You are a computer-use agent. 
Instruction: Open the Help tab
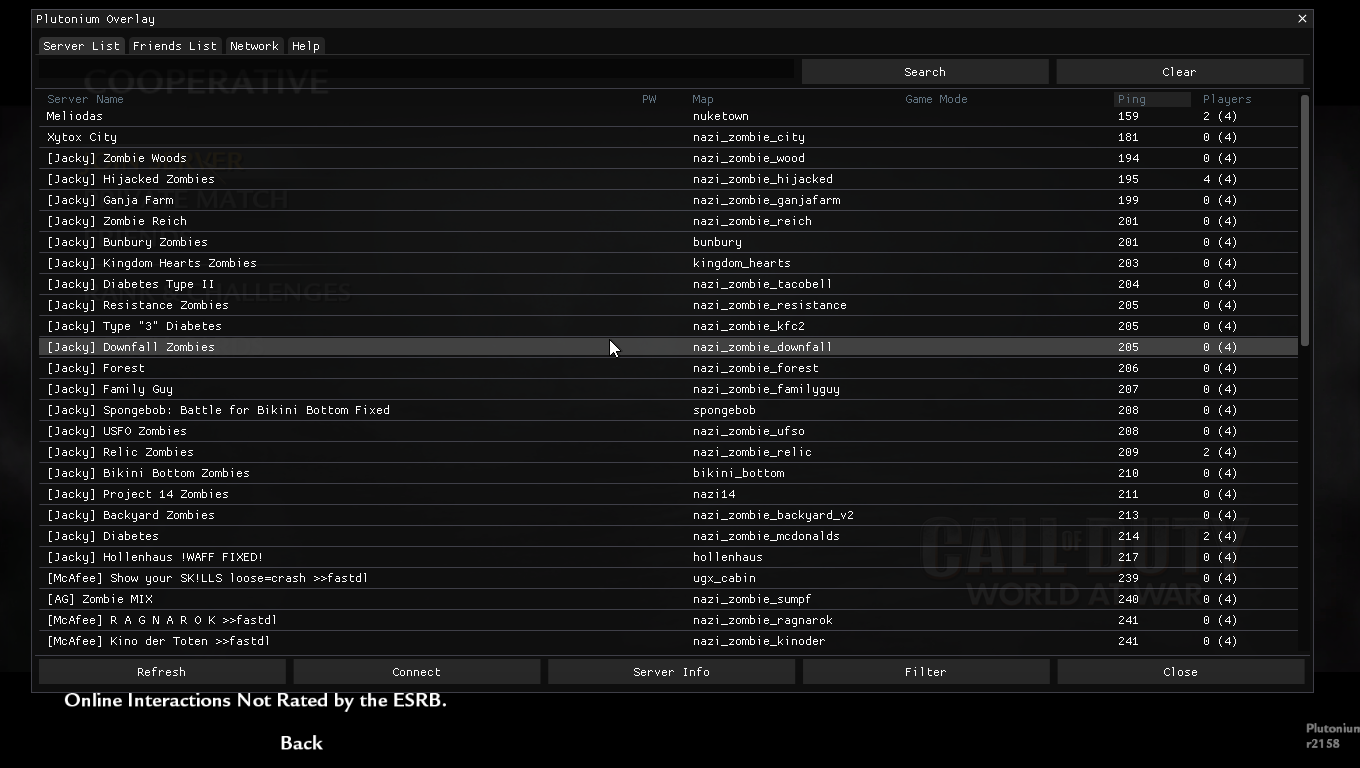coord(306,46)
